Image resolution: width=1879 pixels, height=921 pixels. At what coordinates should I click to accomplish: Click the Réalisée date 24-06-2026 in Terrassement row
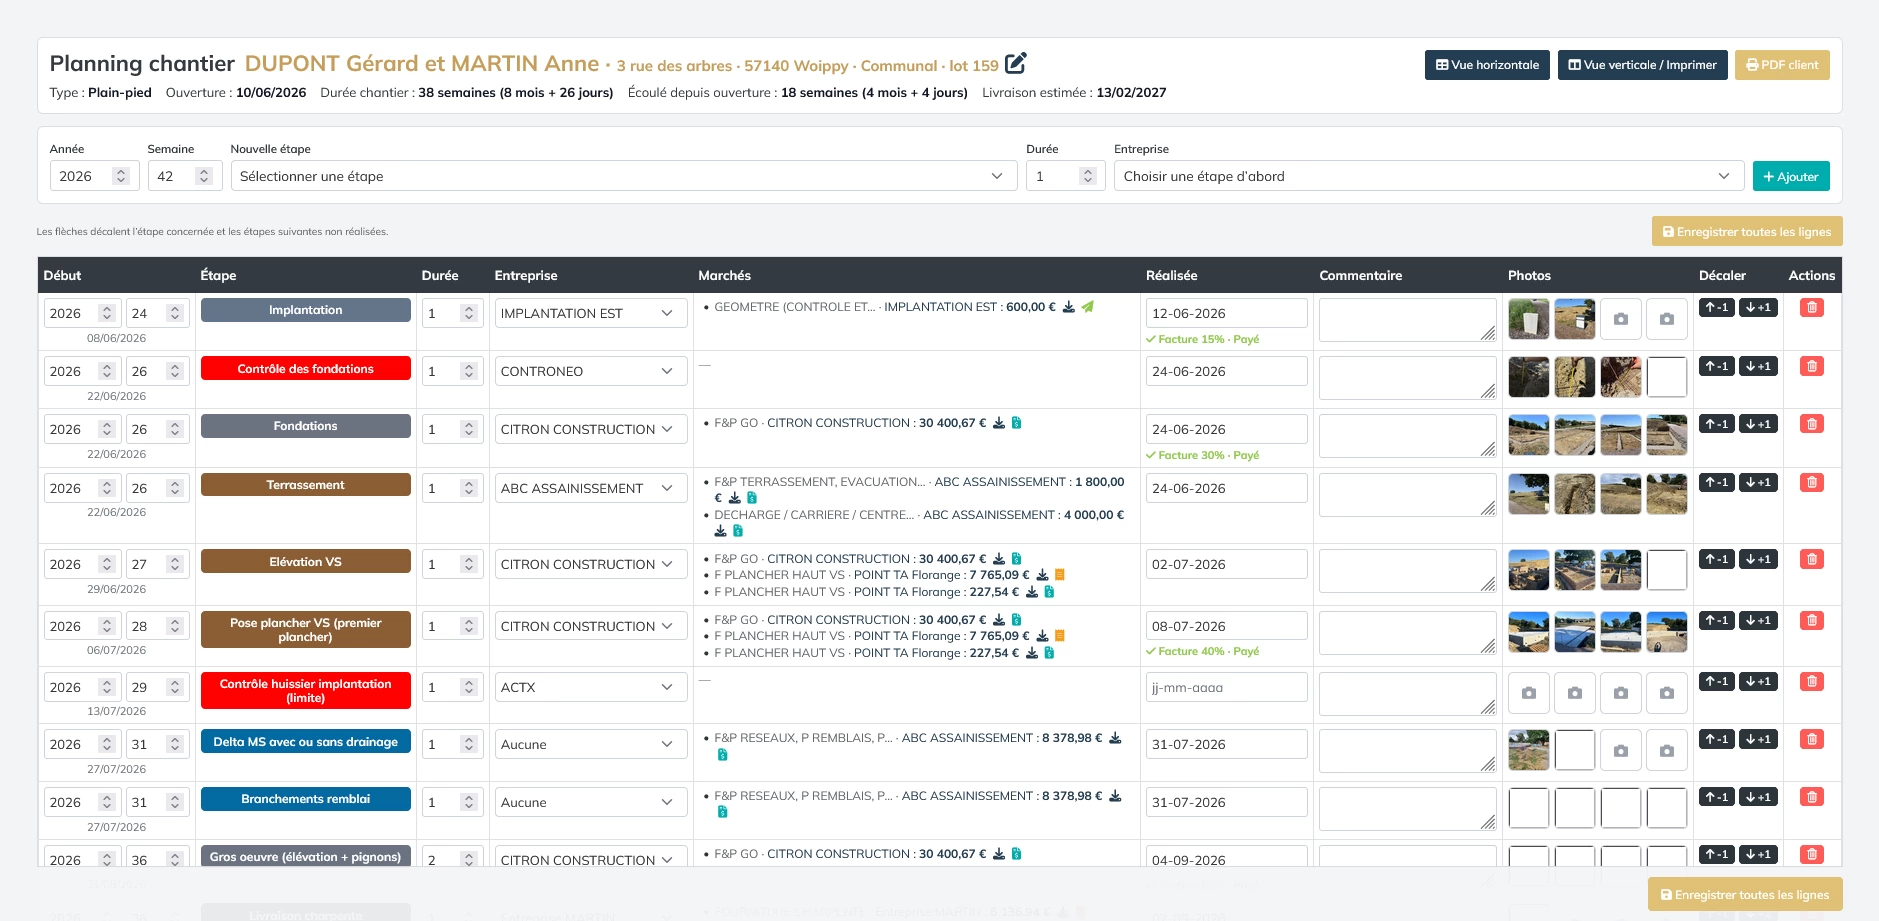(1226, 488)
